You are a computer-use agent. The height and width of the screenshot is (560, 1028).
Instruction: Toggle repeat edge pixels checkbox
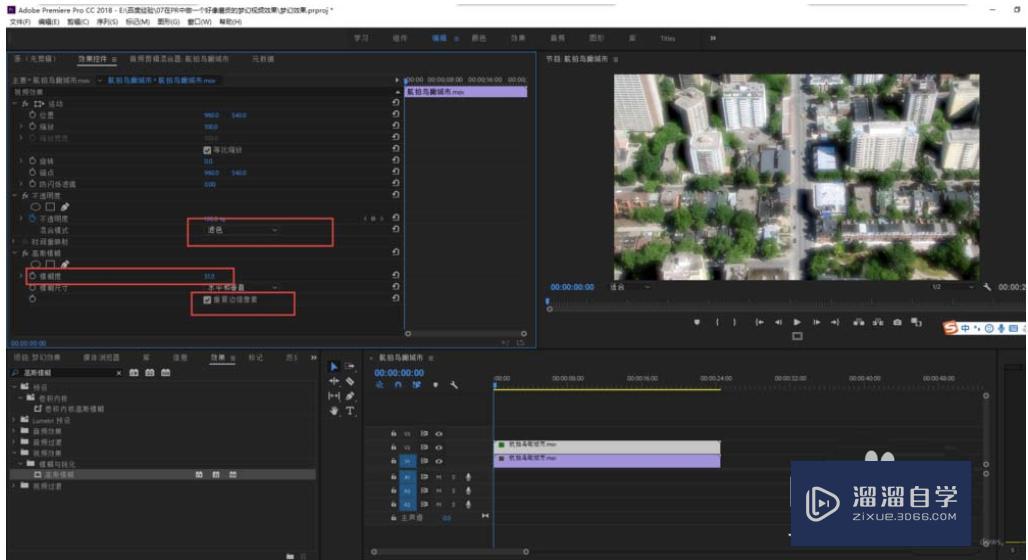coord(207,300)
